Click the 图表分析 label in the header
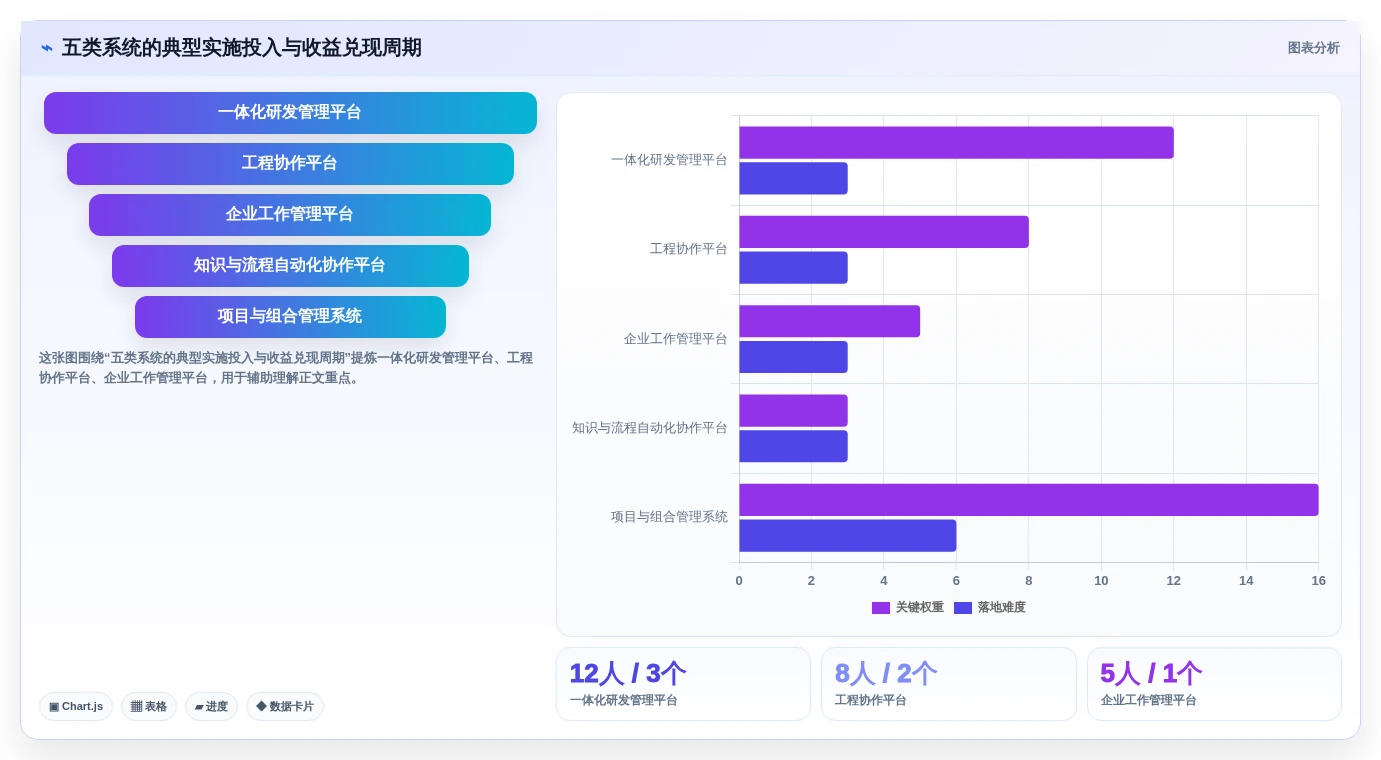The height and width of the screenshot is (760, 1381). tap(1313, 48)
